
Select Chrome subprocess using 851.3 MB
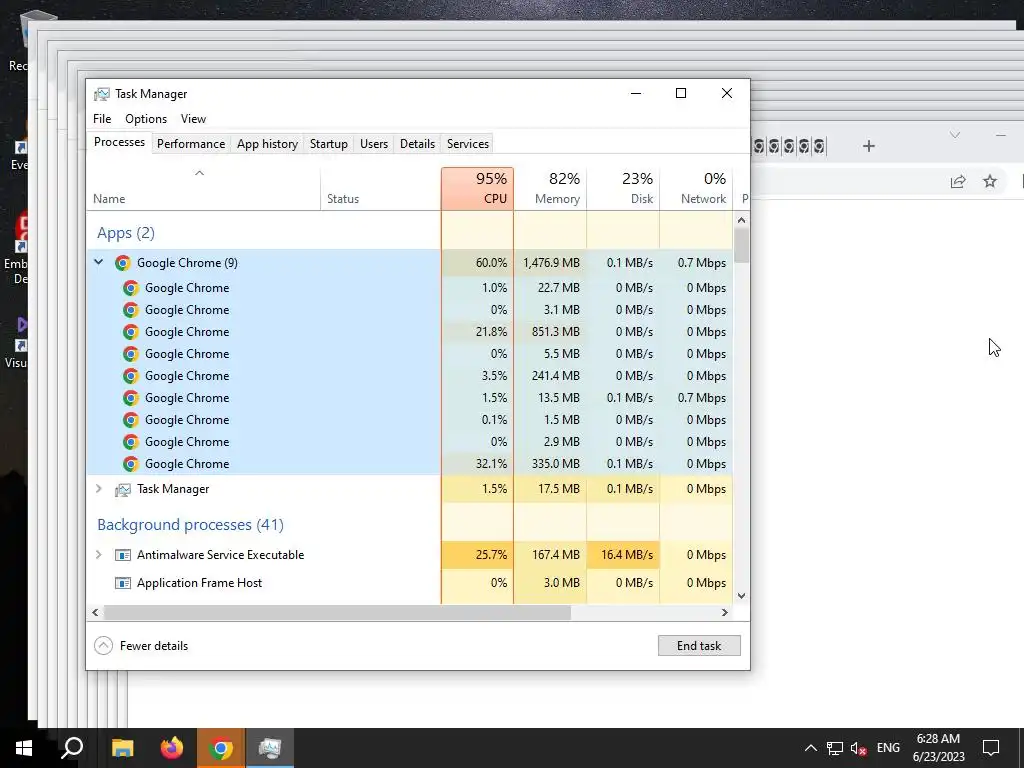coord(409,332)
